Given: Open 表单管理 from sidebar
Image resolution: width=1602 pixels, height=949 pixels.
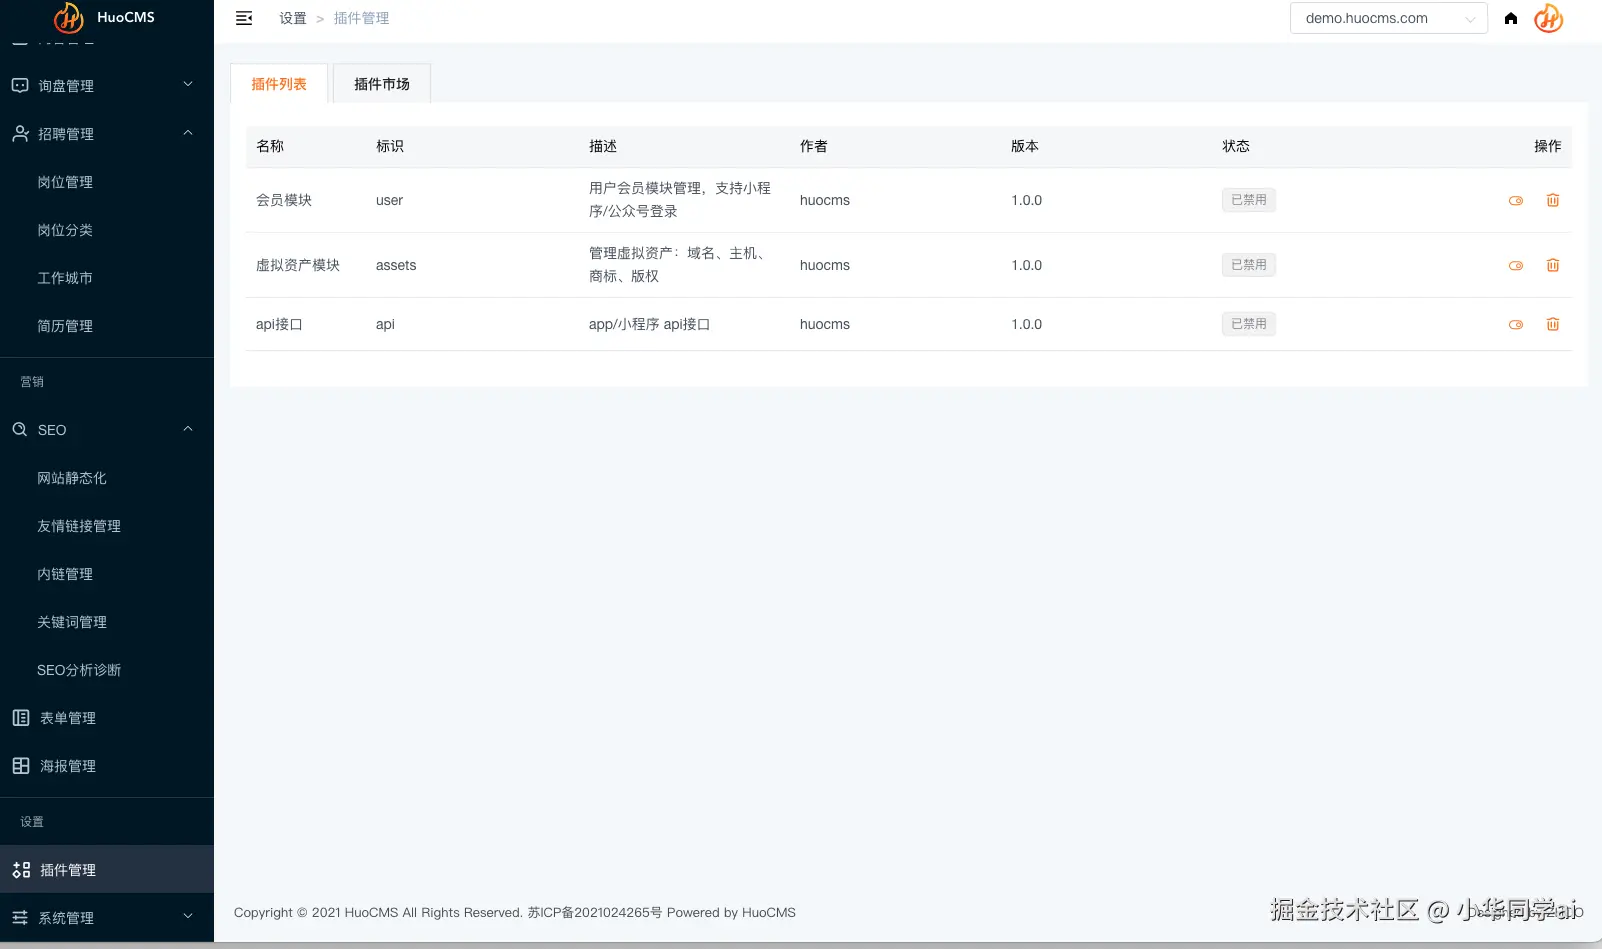Looking at the screenshot, I should pos(107,718).
